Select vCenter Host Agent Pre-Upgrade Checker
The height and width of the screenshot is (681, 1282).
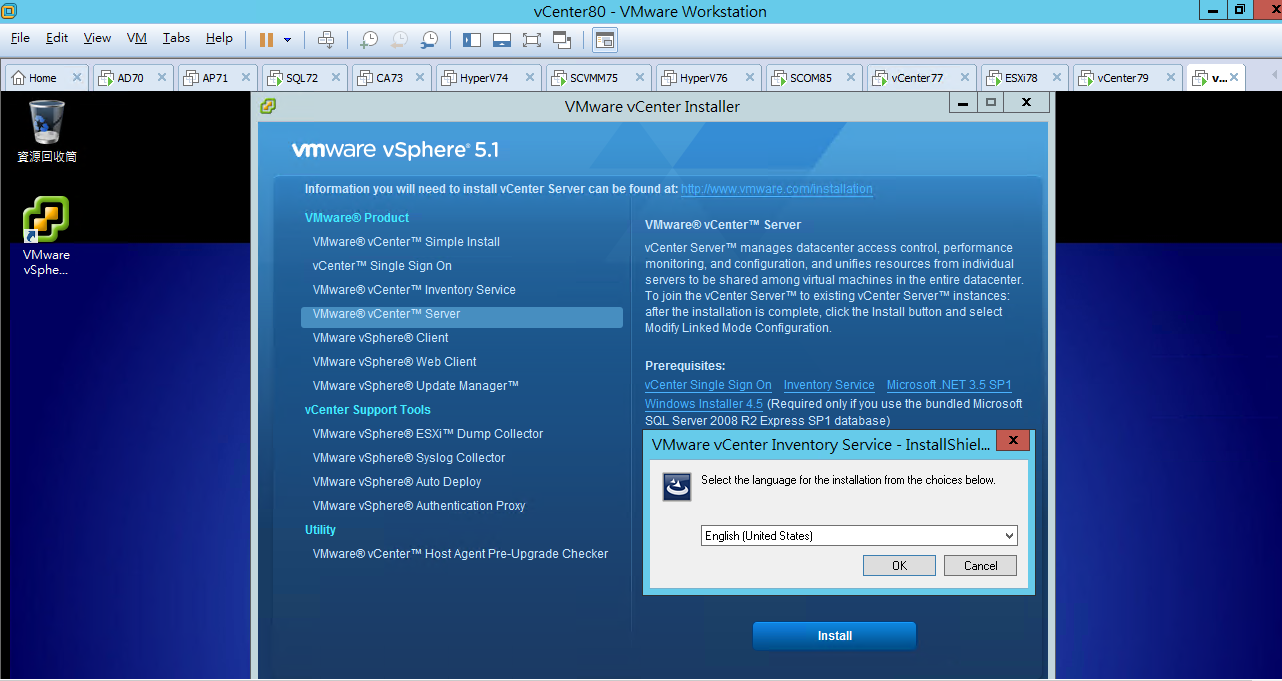pyautogui.click(x=460, y=554)
